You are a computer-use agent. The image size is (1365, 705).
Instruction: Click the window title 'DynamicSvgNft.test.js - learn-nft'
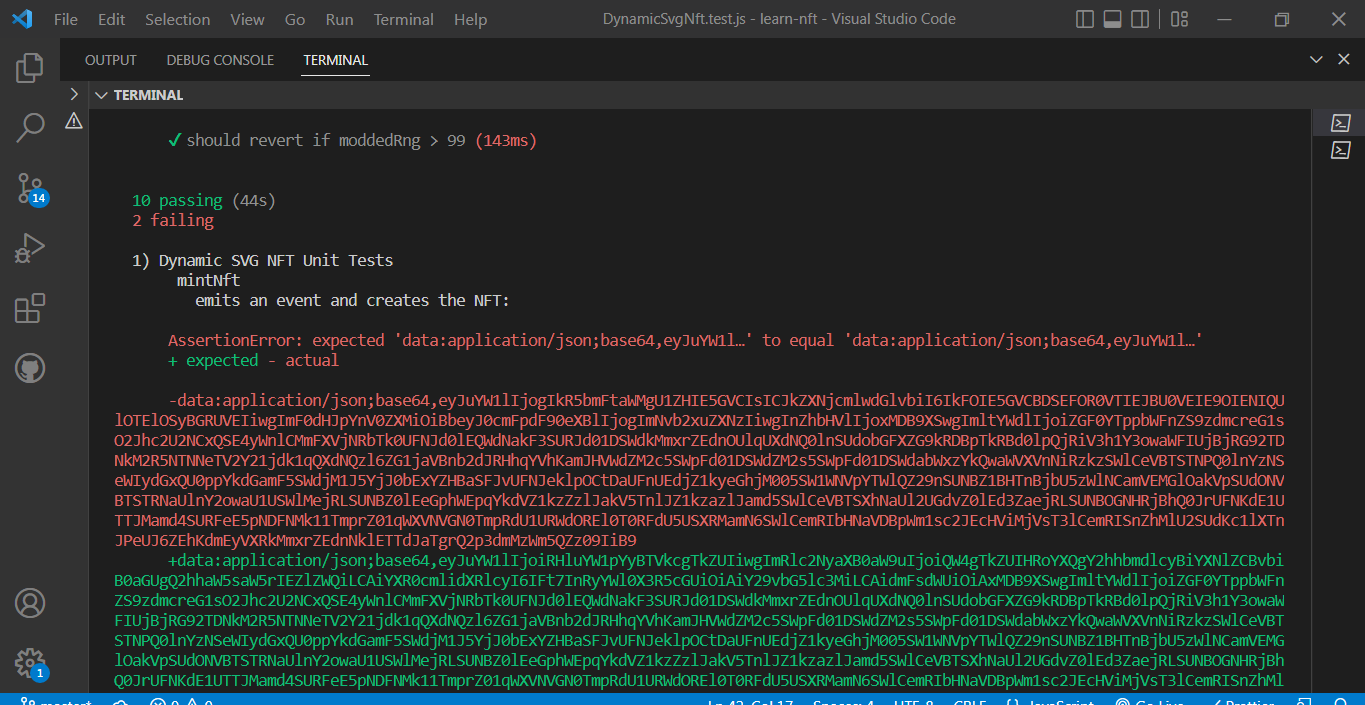[x=779, y=19]
